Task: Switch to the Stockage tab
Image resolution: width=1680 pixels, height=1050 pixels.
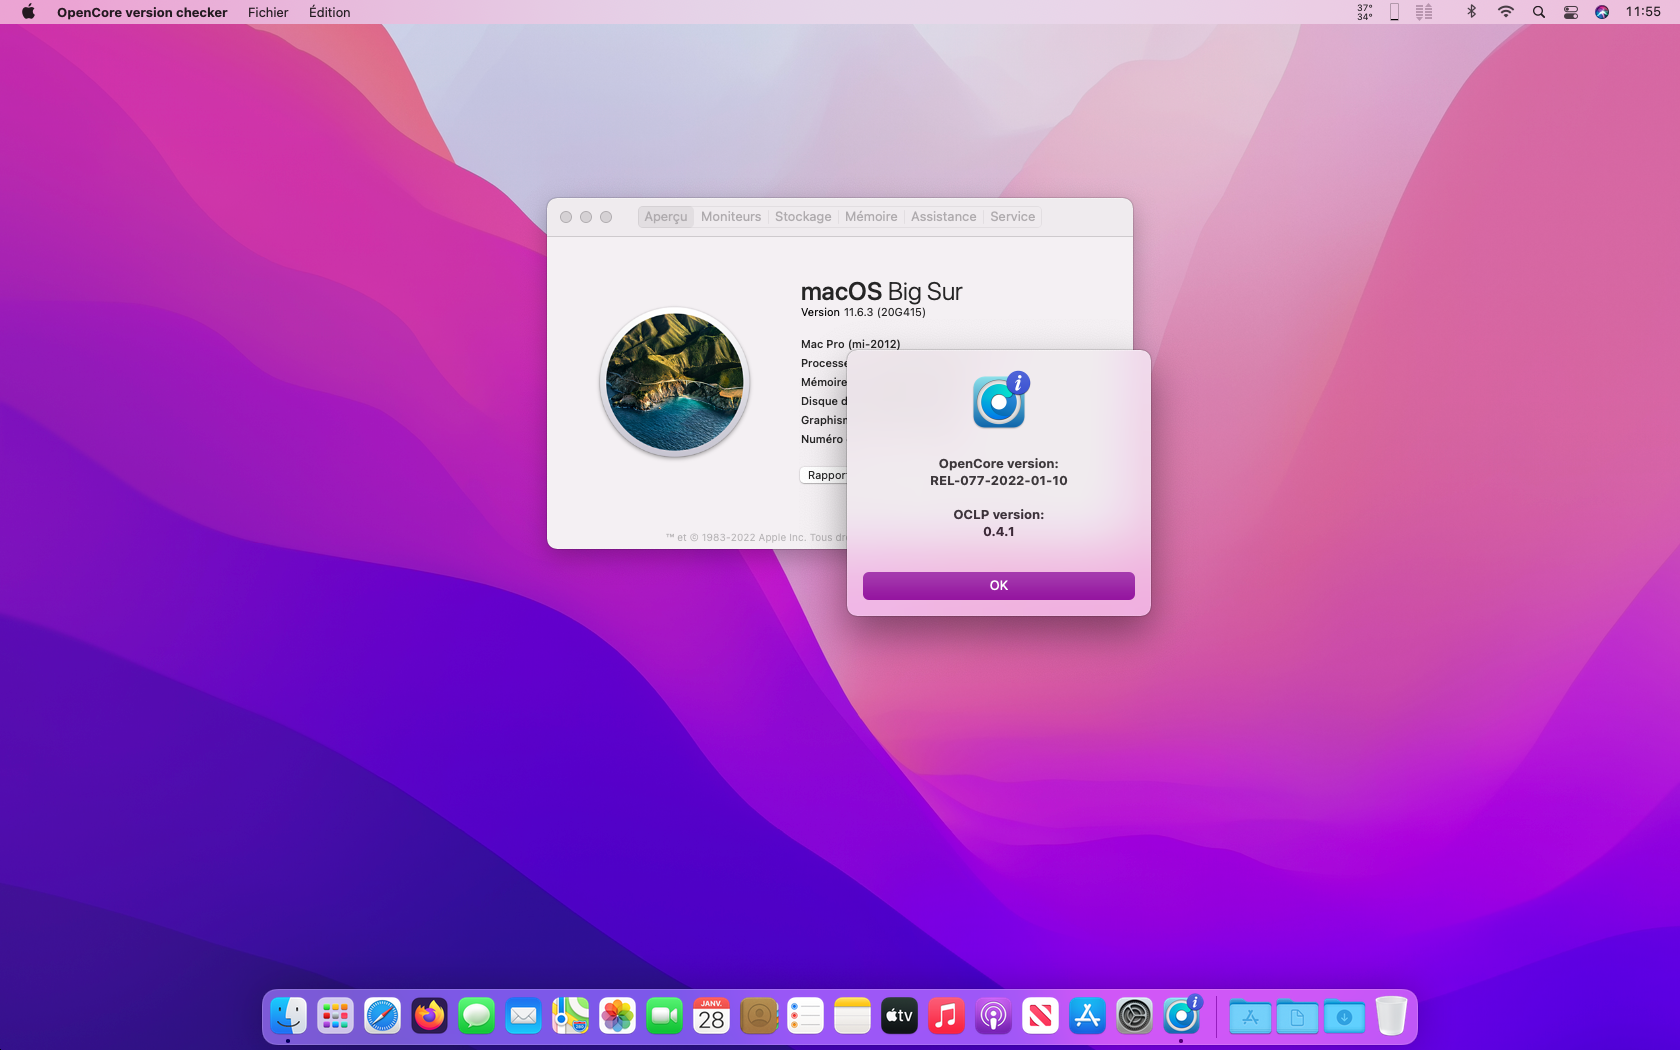Action: click(803, 217)
